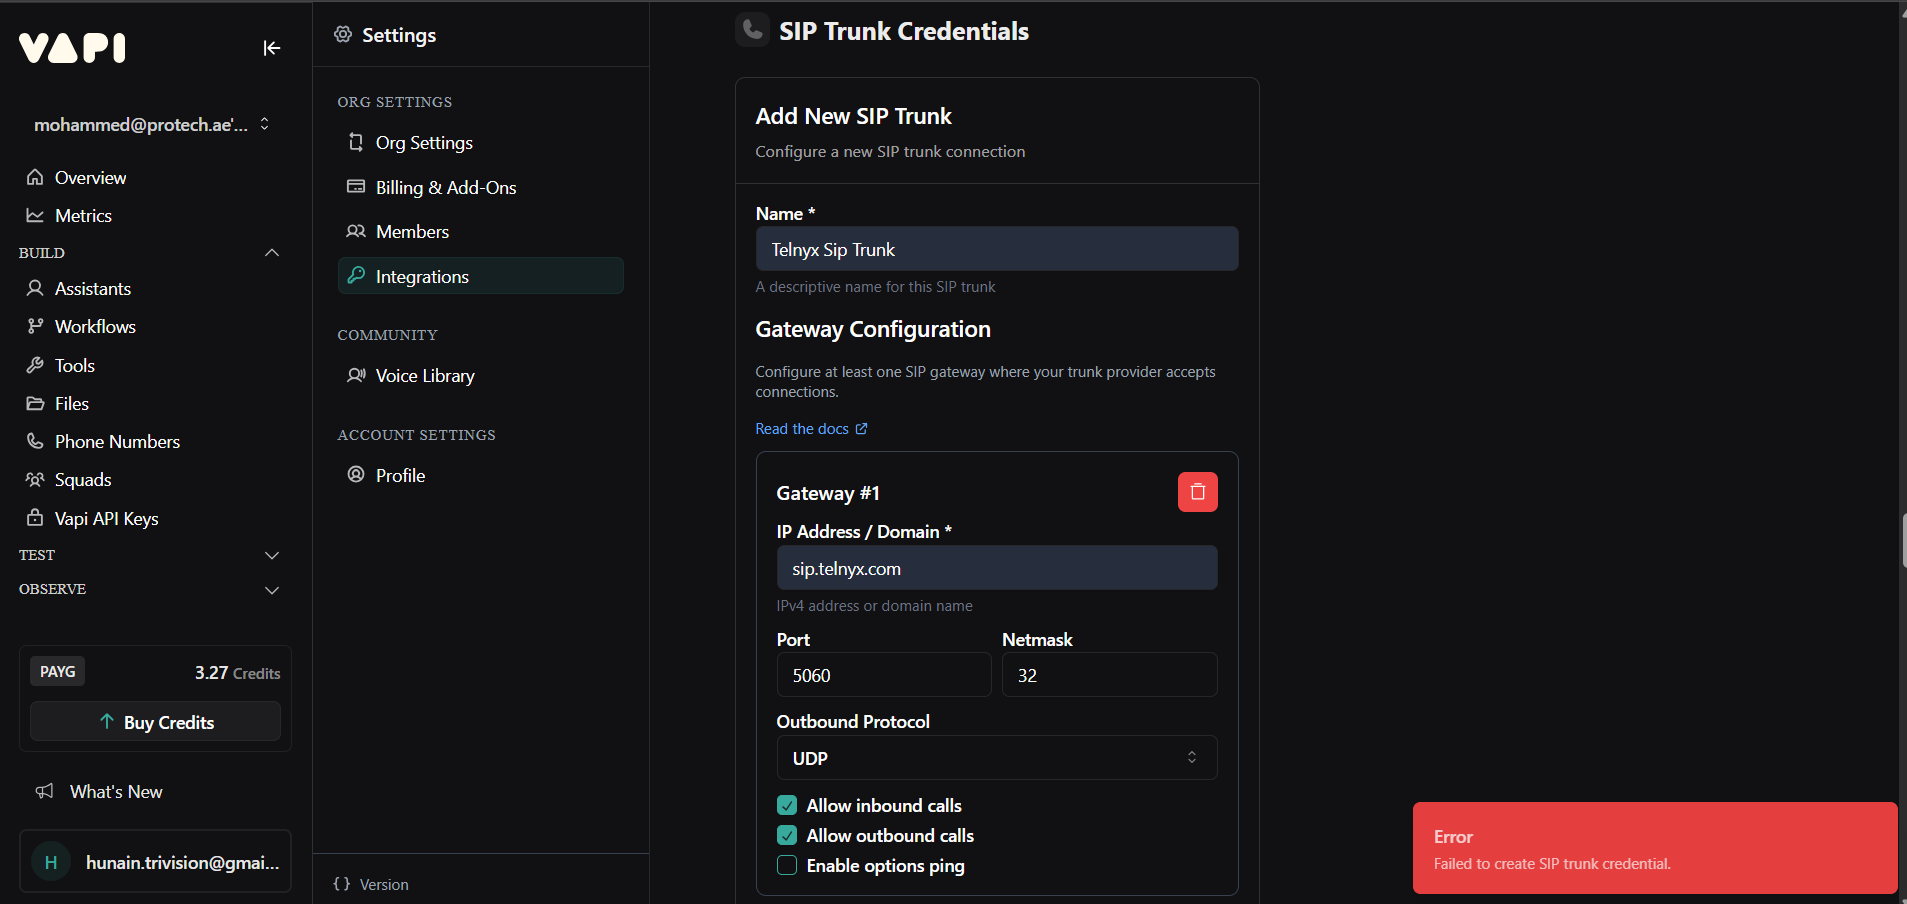Click the Files folder icon
This screenshot has width=1907, height=904.
click(35, 403)
